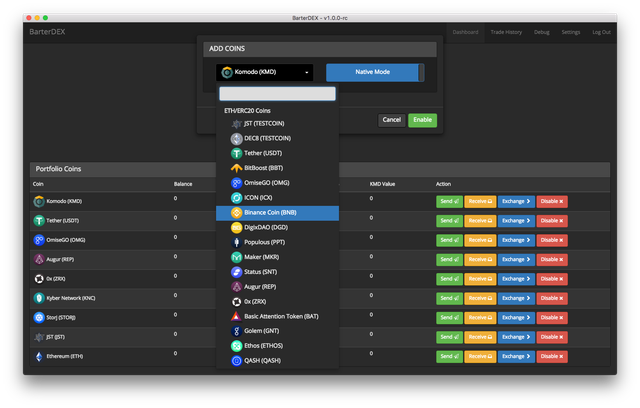This screenshot has width=640, height=408.
Task: Choose BitBoost (BBT) in dropdown list
Action: 278,168
